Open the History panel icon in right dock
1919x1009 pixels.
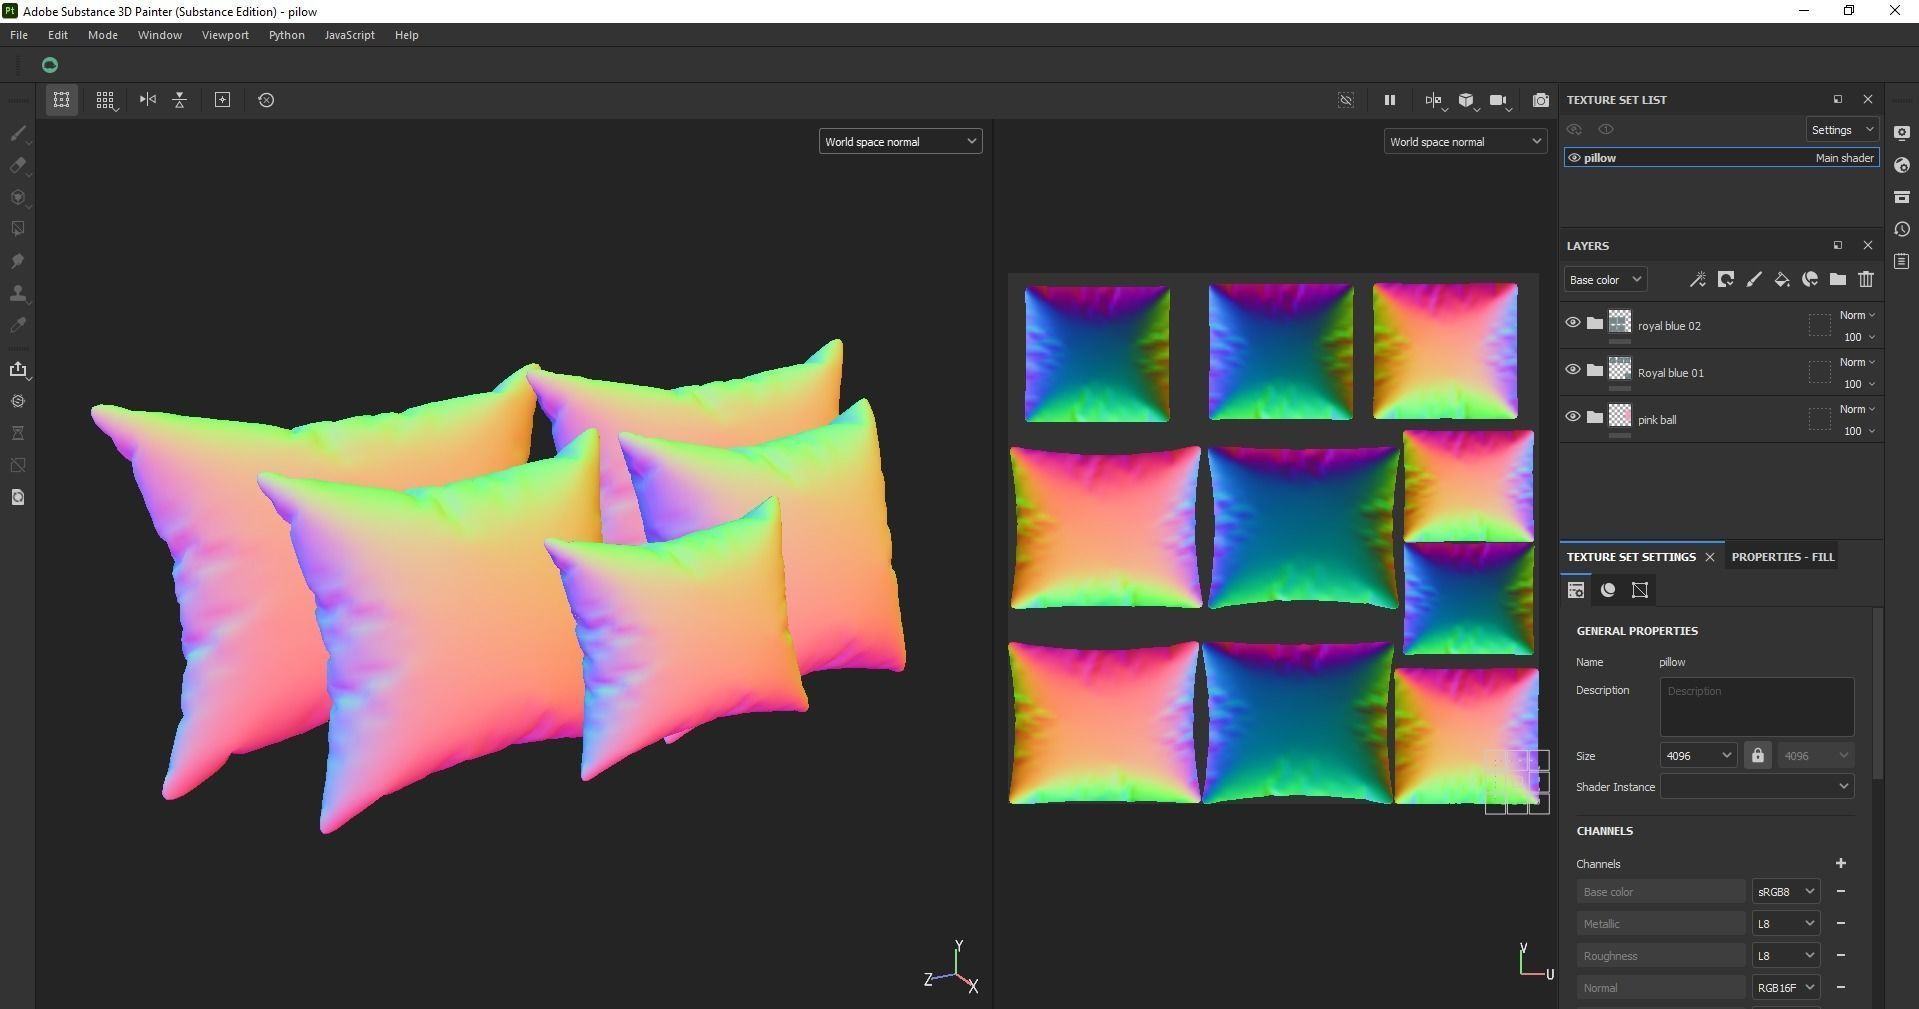point(1902,229)
